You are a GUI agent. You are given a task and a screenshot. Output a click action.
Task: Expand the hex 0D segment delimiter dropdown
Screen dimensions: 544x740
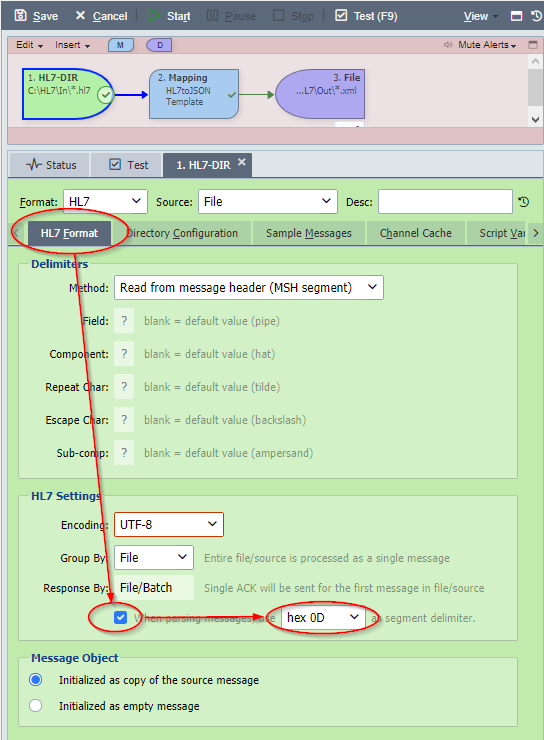point(324,617)
